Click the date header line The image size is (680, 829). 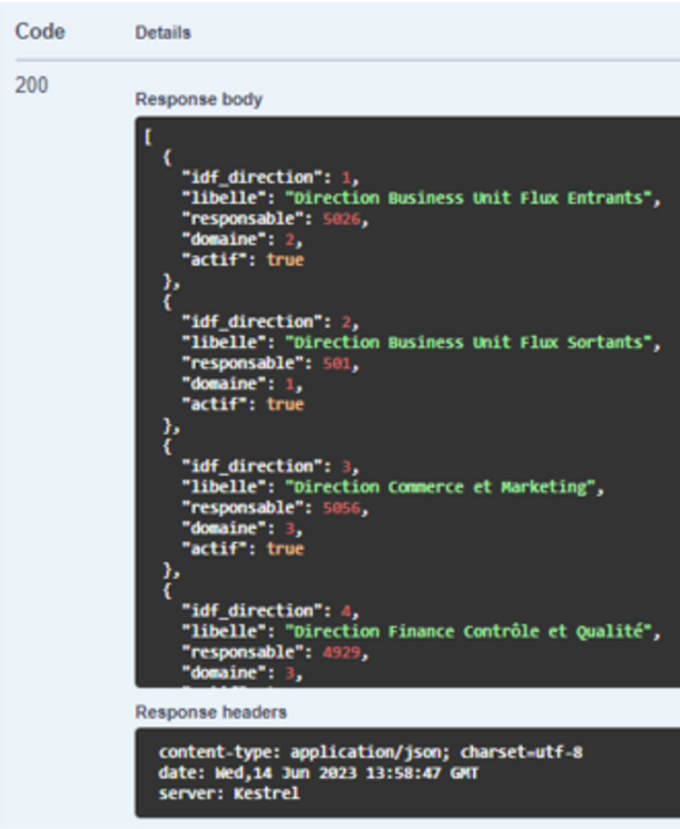pos(318,773)
